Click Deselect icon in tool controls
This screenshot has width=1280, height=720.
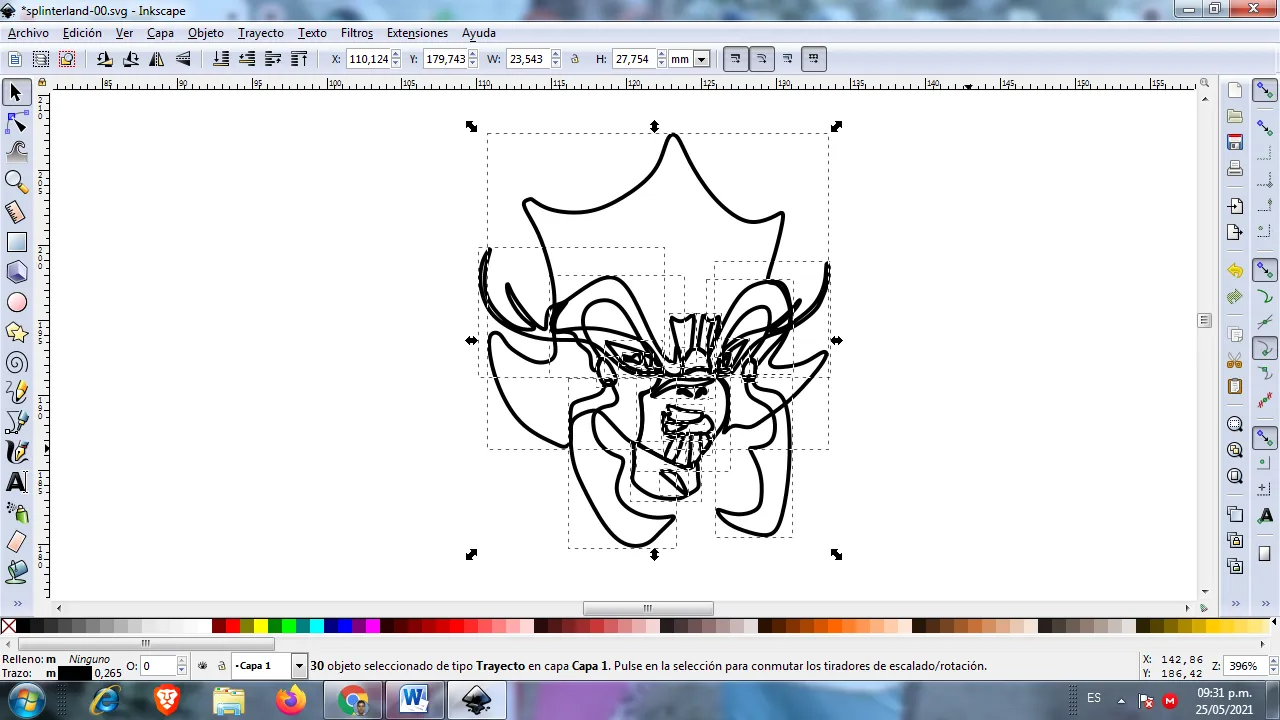tap(67, 59)
